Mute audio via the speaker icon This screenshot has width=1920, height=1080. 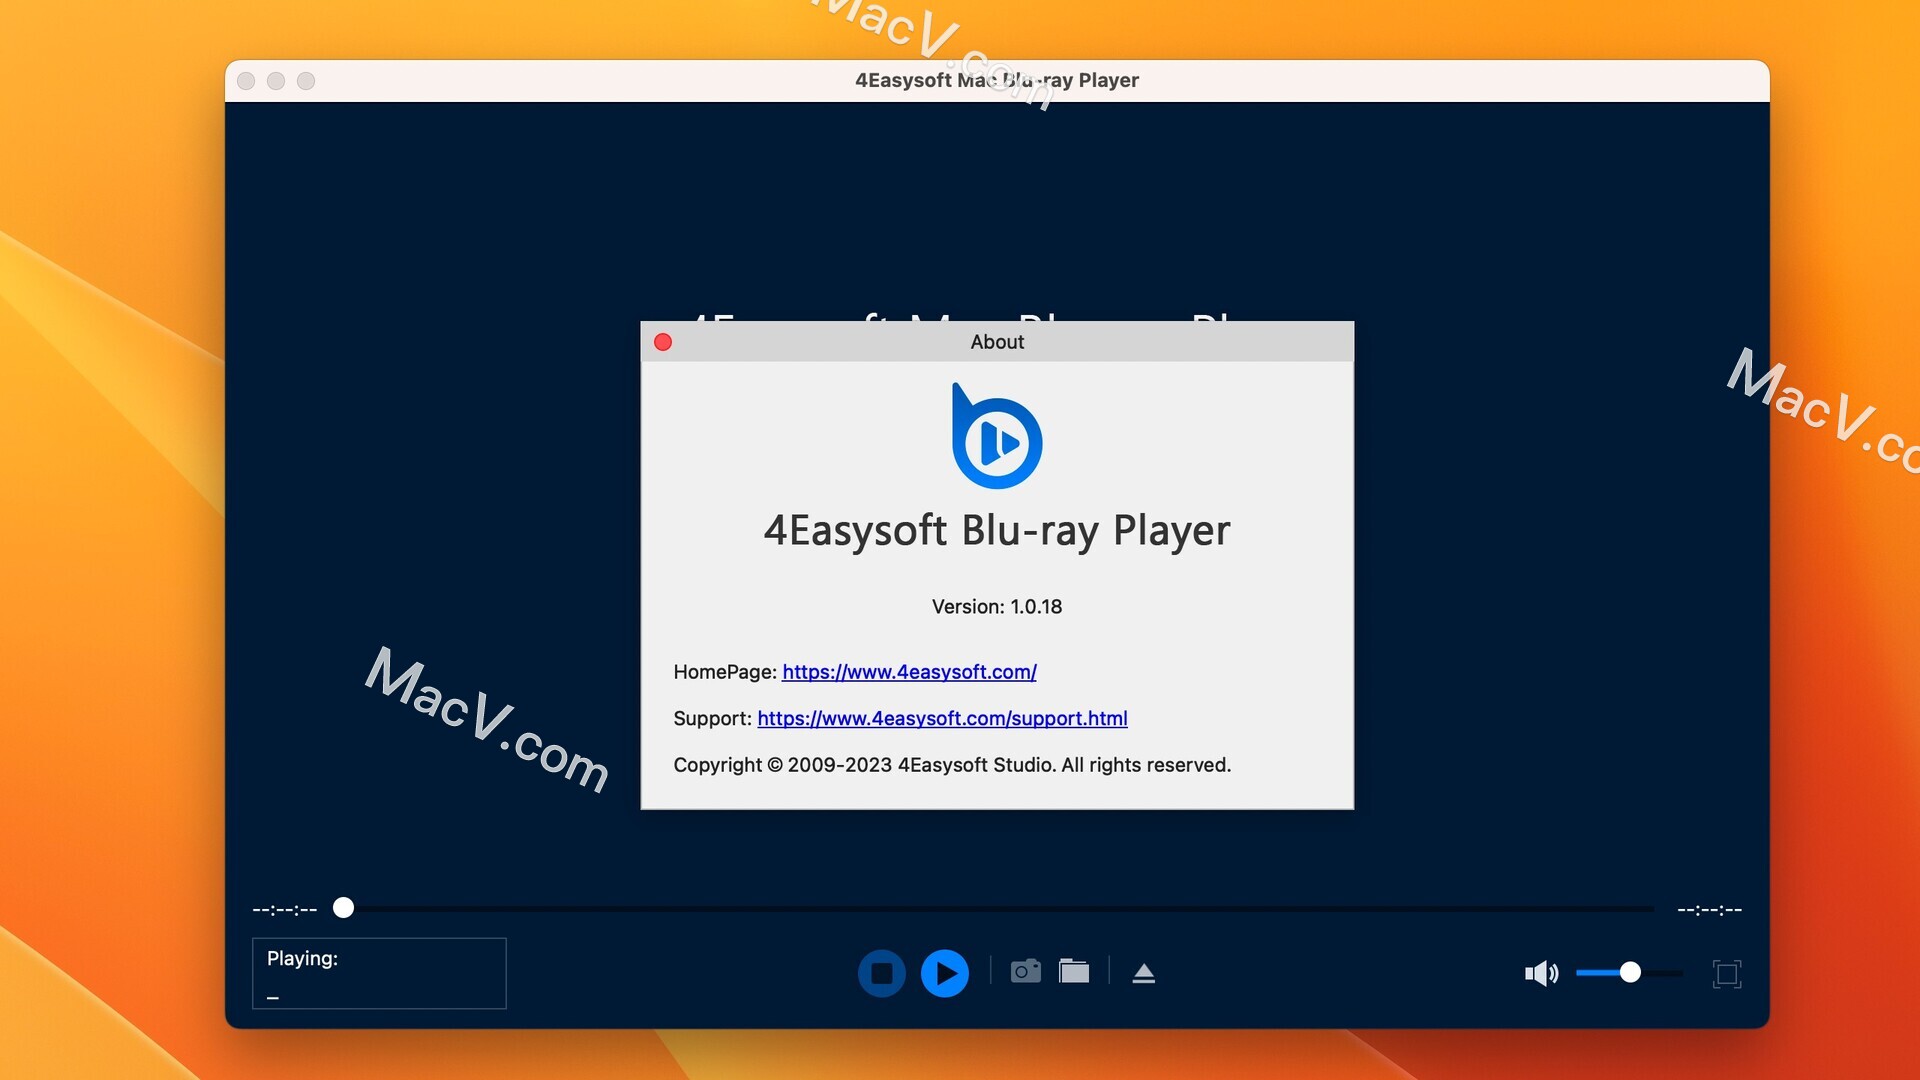click(1541, 973)
